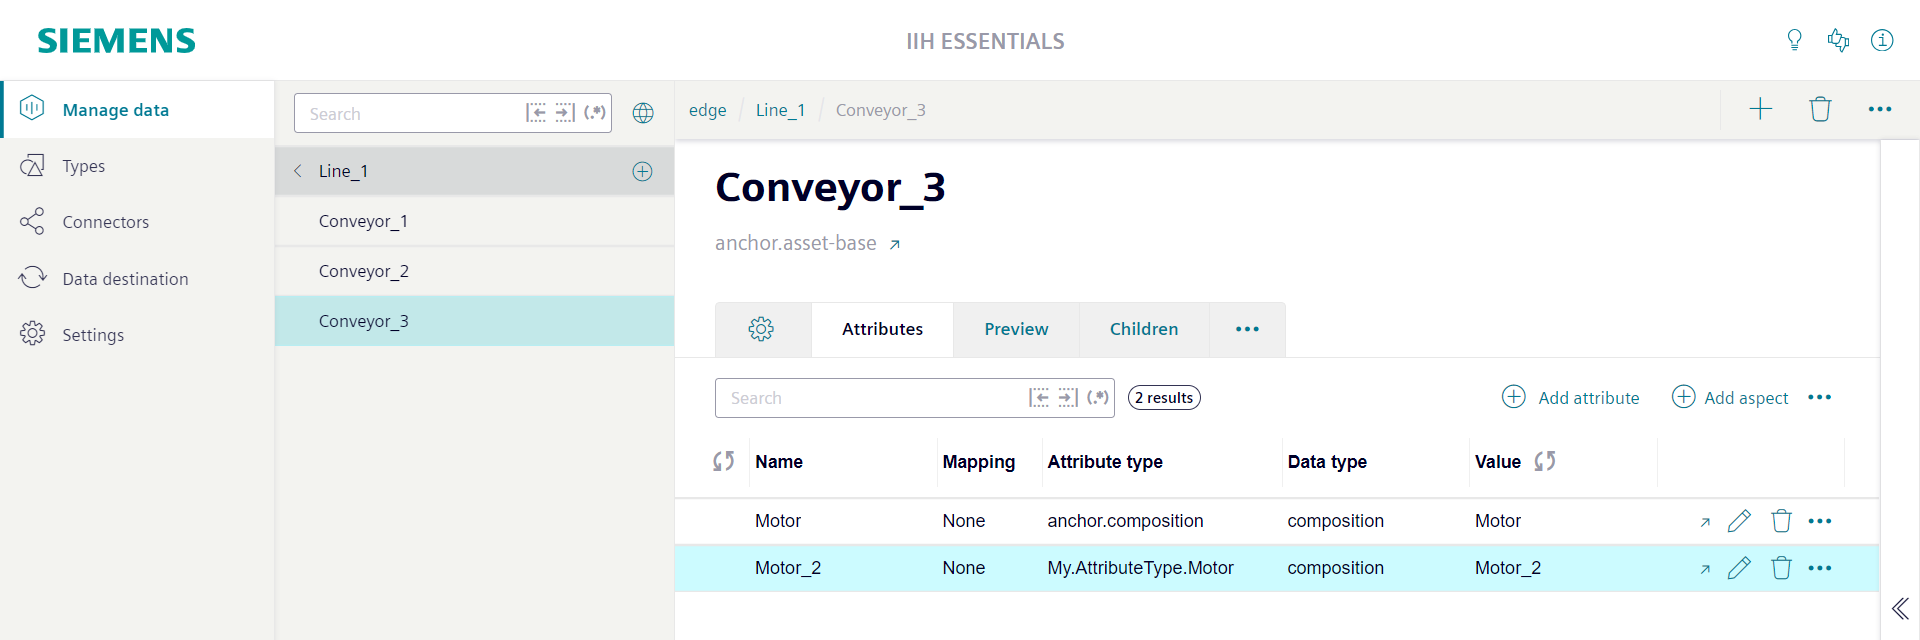Edit the Motor attribute pencil icon
This screenshot has width=1920, height=640.
tap(1739, 521)
